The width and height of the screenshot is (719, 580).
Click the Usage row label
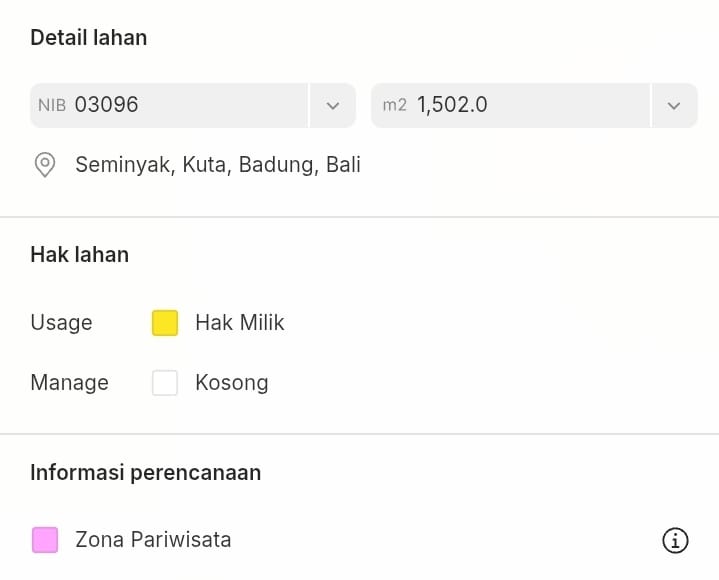[61, 323]
